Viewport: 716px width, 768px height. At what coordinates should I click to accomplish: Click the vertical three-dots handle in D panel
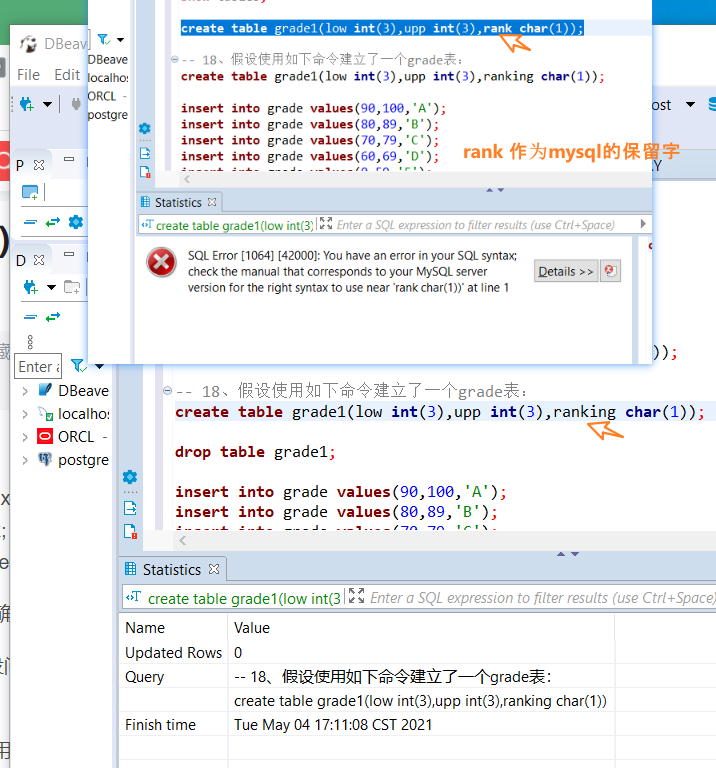point(30,342)
